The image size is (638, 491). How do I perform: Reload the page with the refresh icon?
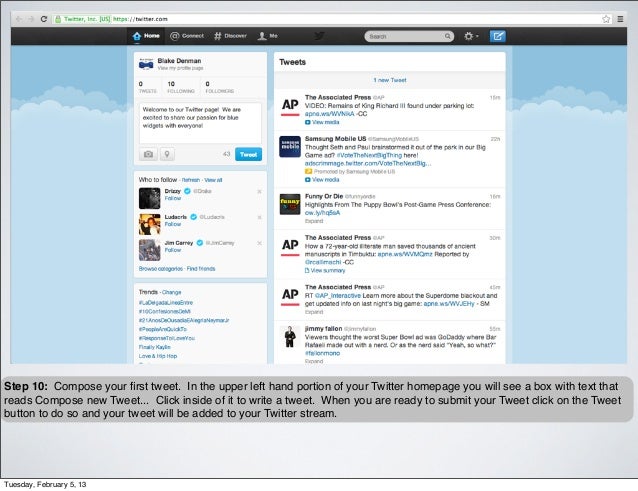tap(44, 19)
